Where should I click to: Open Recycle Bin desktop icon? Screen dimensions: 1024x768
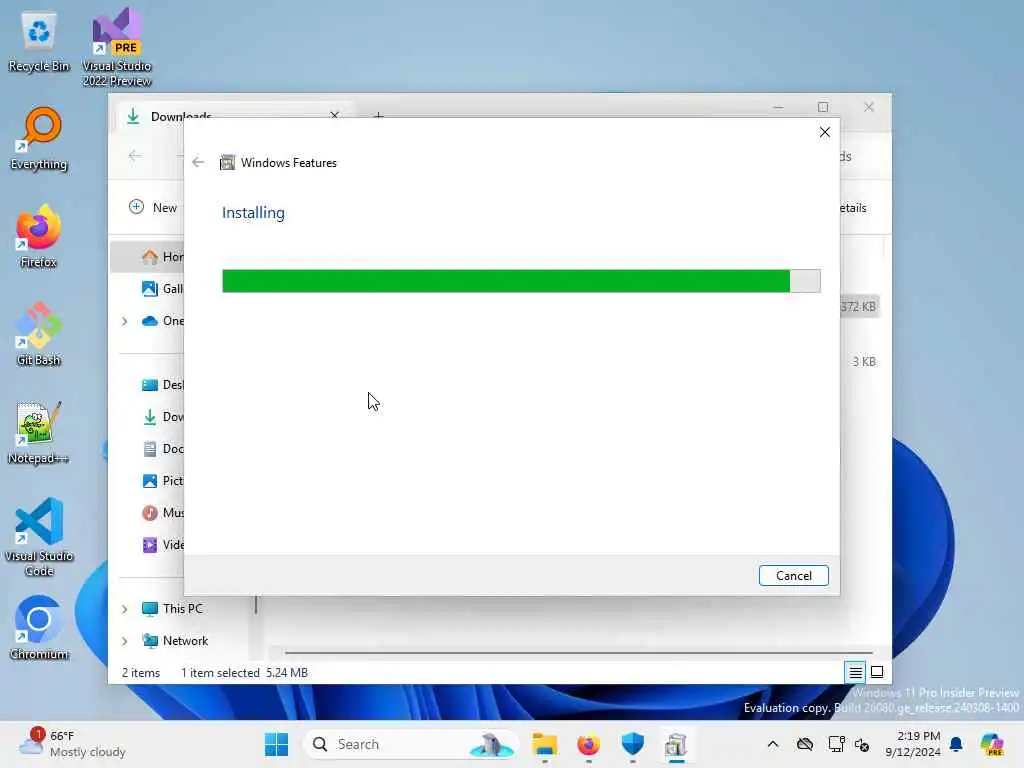coord(39,42)
